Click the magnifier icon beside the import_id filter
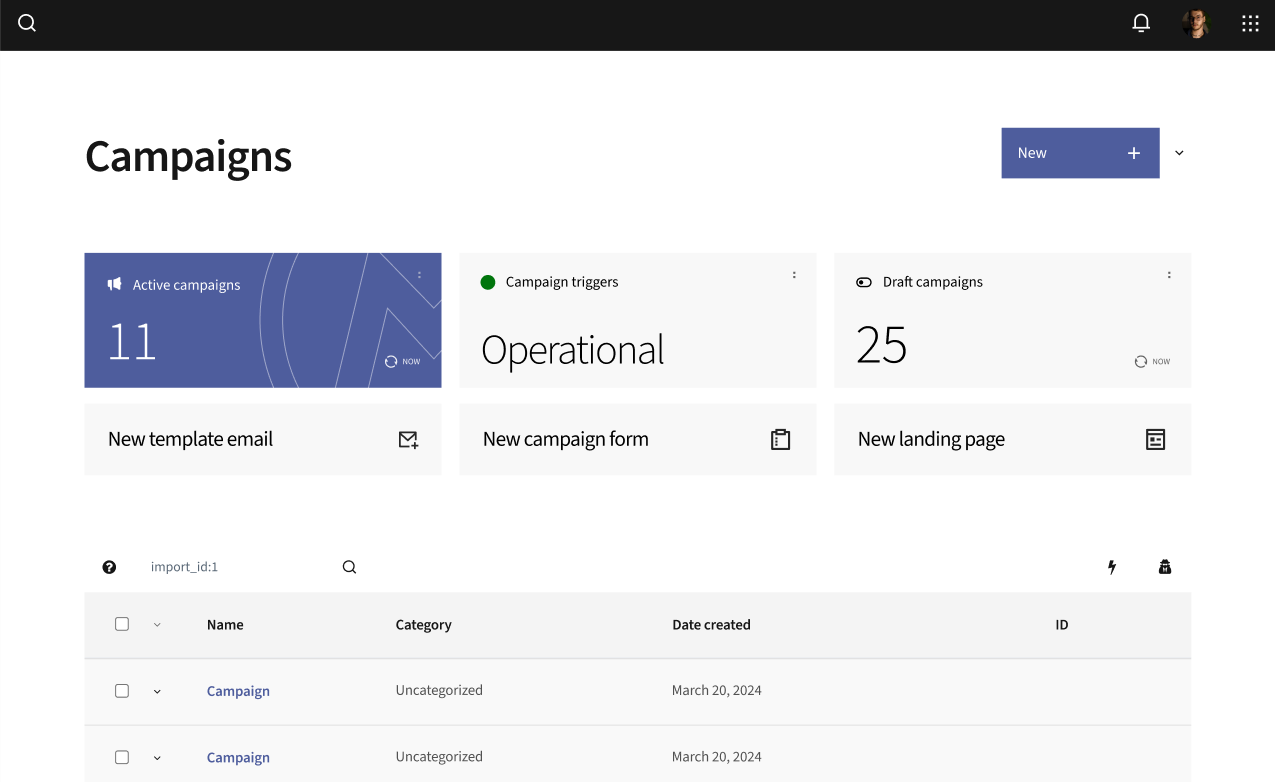The image size is (1275, 782). point(349,567)
